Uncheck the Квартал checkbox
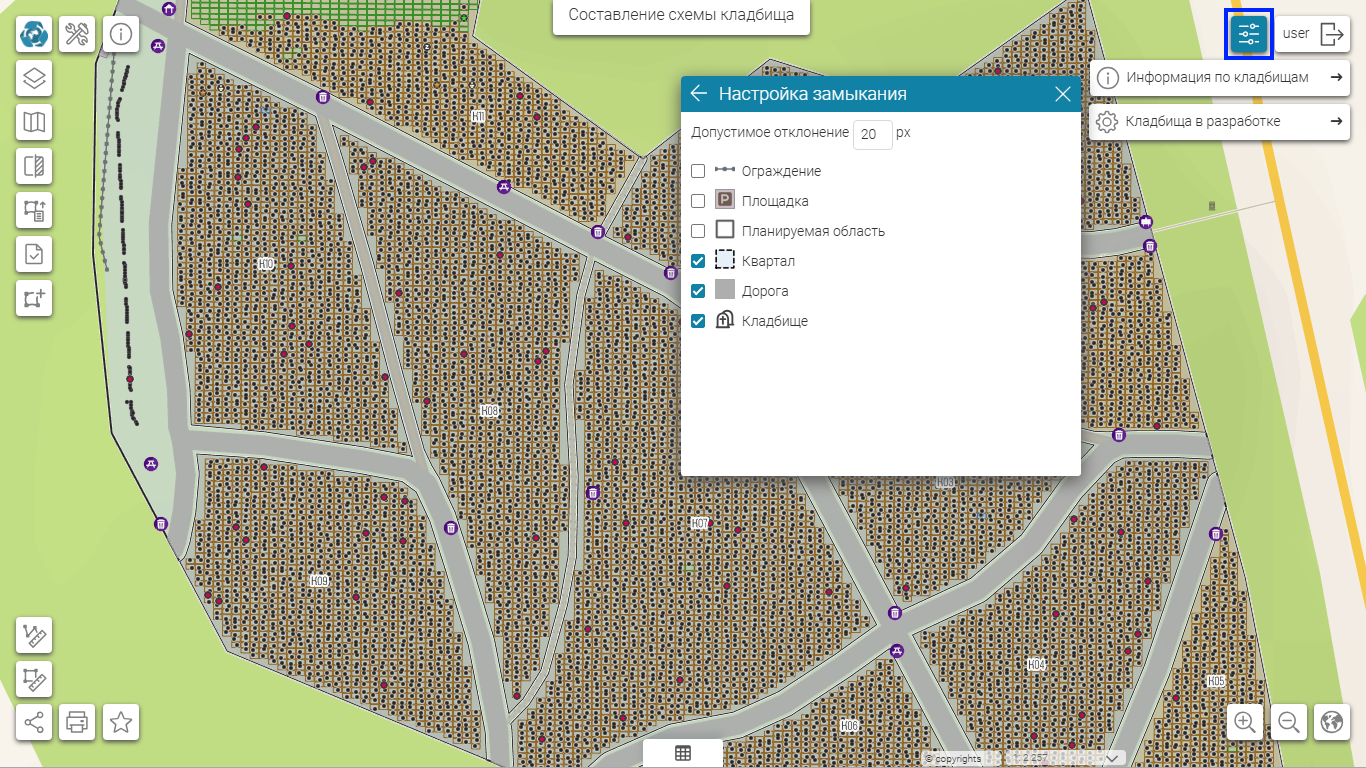 click(x=699, y=261)
